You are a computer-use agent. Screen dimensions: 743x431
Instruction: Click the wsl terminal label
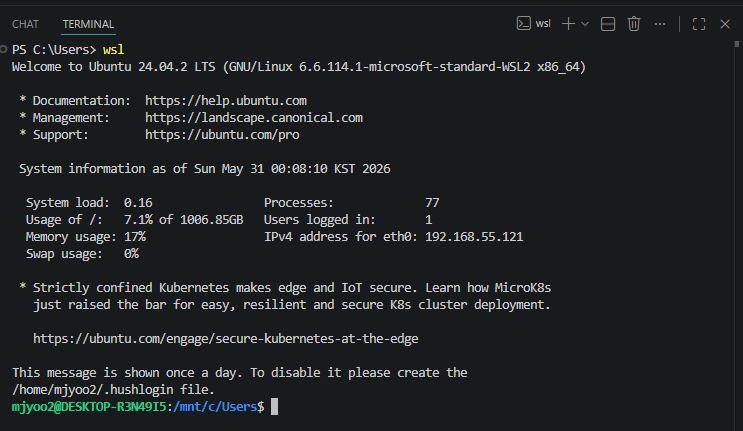tap(543, 24)
